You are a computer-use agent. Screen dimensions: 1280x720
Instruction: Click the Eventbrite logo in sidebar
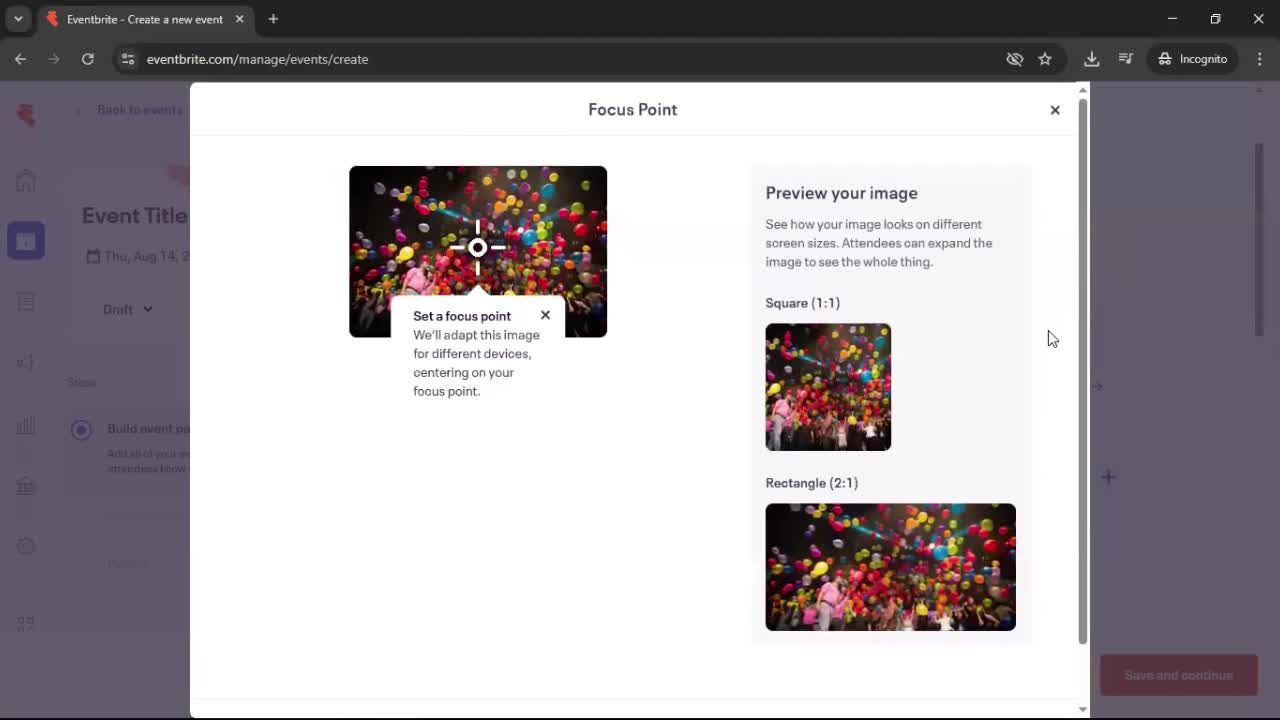click(26, 115)
